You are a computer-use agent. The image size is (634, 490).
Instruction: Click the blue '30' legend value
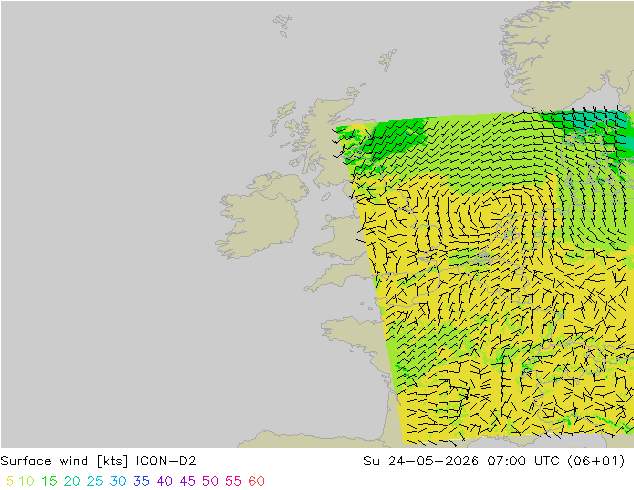(118, 481)
